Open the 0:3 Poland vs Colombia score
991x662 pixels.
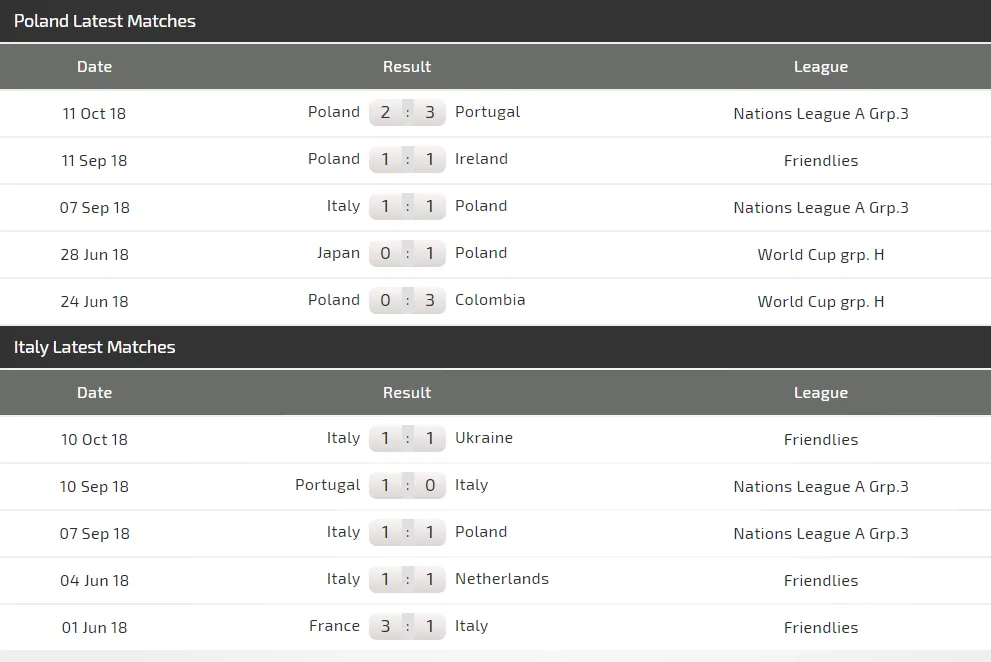click(x=407, y=300)
